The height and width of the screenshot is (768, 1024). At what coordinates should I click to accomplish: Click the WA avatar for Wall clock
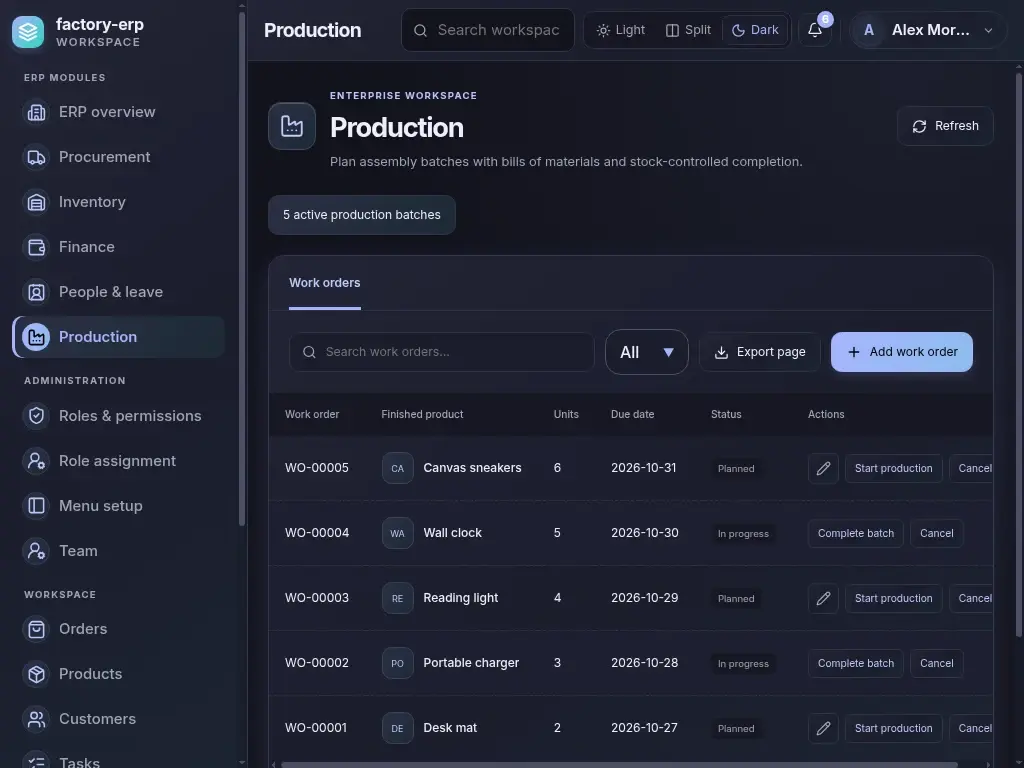coord(398,533)
